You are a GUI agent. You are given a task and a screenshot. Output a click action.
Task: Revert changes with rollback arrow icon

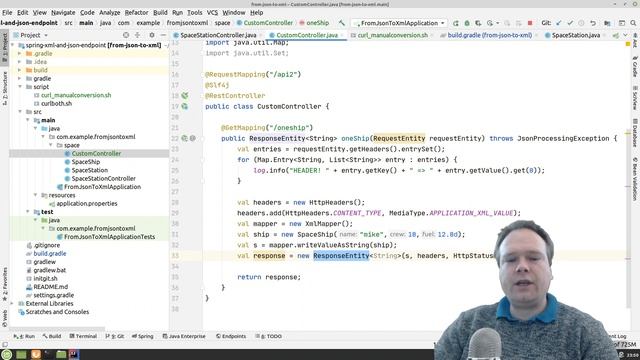point(593,23)
